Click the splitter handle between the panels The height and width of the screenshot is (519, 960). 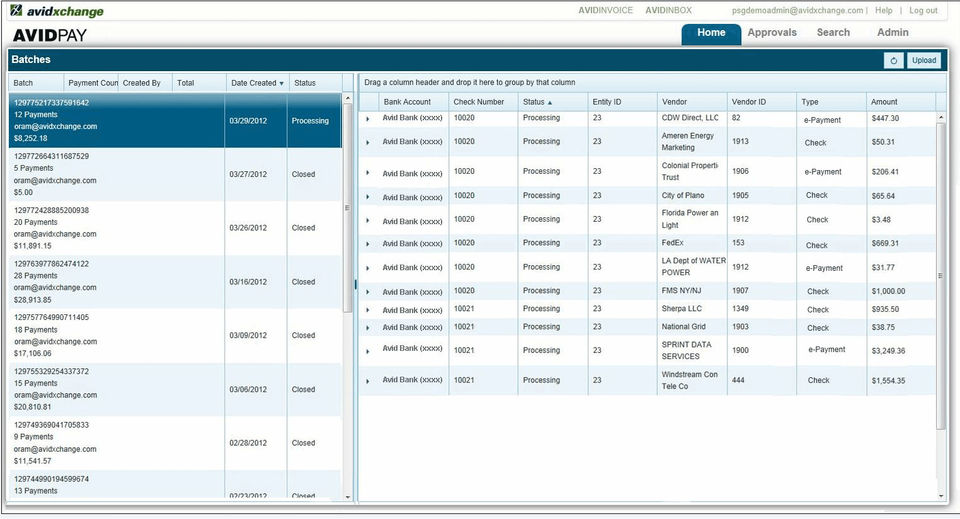[x=355, y=285]
